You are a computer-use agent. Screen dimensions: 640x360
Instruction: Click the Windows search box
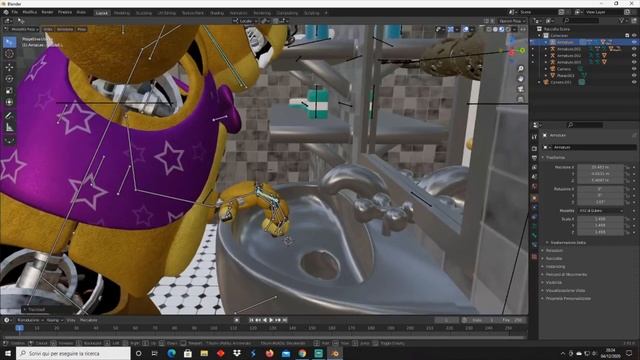(x=73, y=353)
